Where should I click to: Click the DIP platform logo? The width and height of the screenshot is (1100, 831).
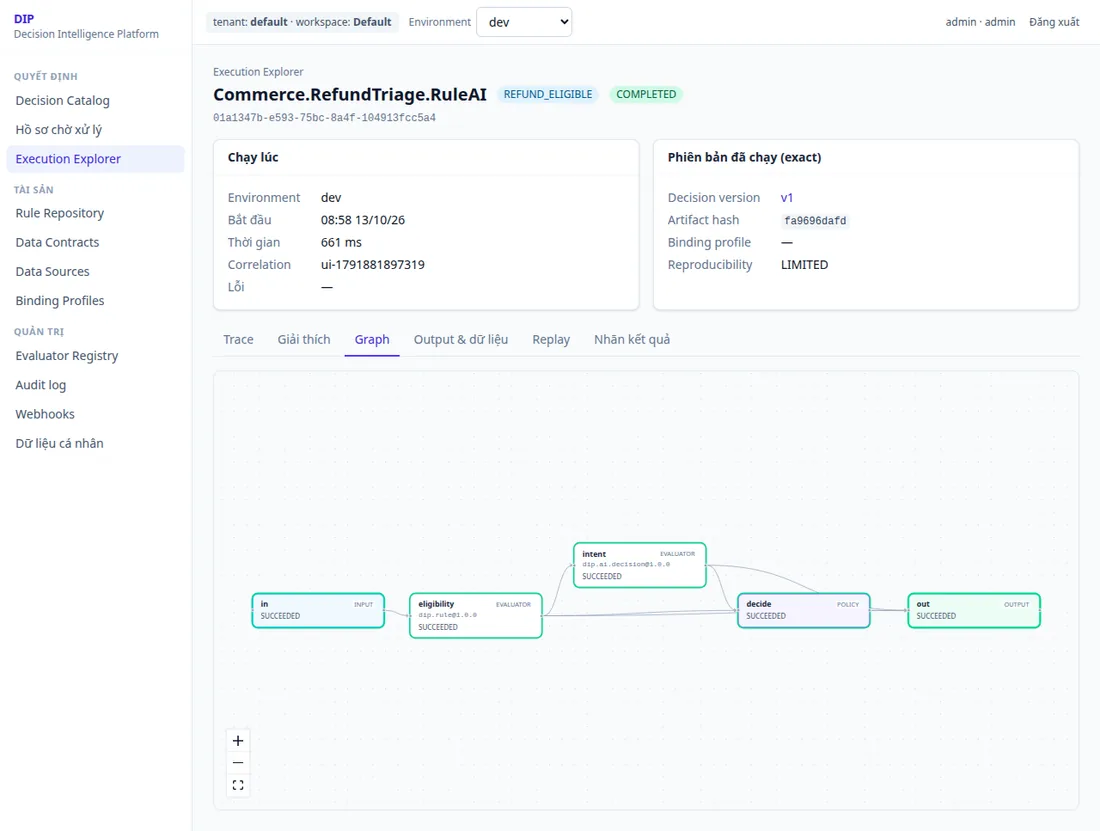pyautogui.click(x=24, y=19)
